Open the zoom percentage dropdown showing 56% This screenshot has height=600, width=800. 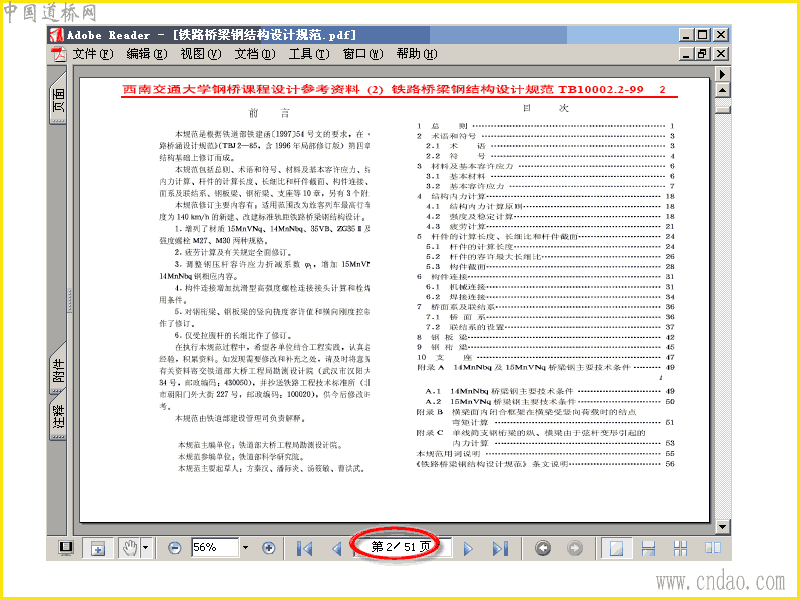(x=245, y=548)
